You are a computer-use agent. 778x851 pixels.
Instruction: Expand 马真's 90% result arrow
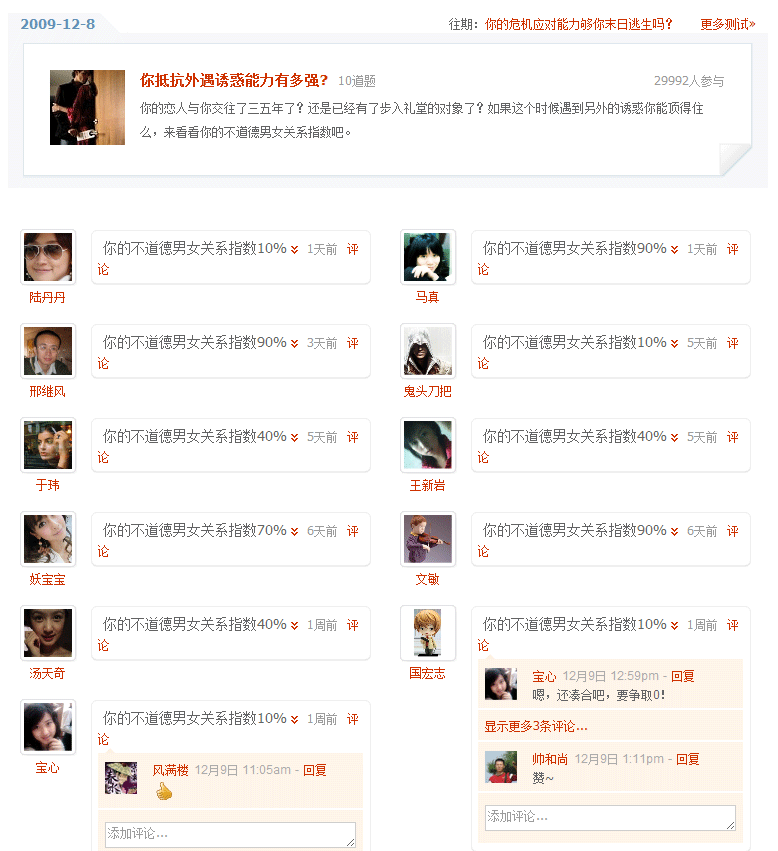674,249
